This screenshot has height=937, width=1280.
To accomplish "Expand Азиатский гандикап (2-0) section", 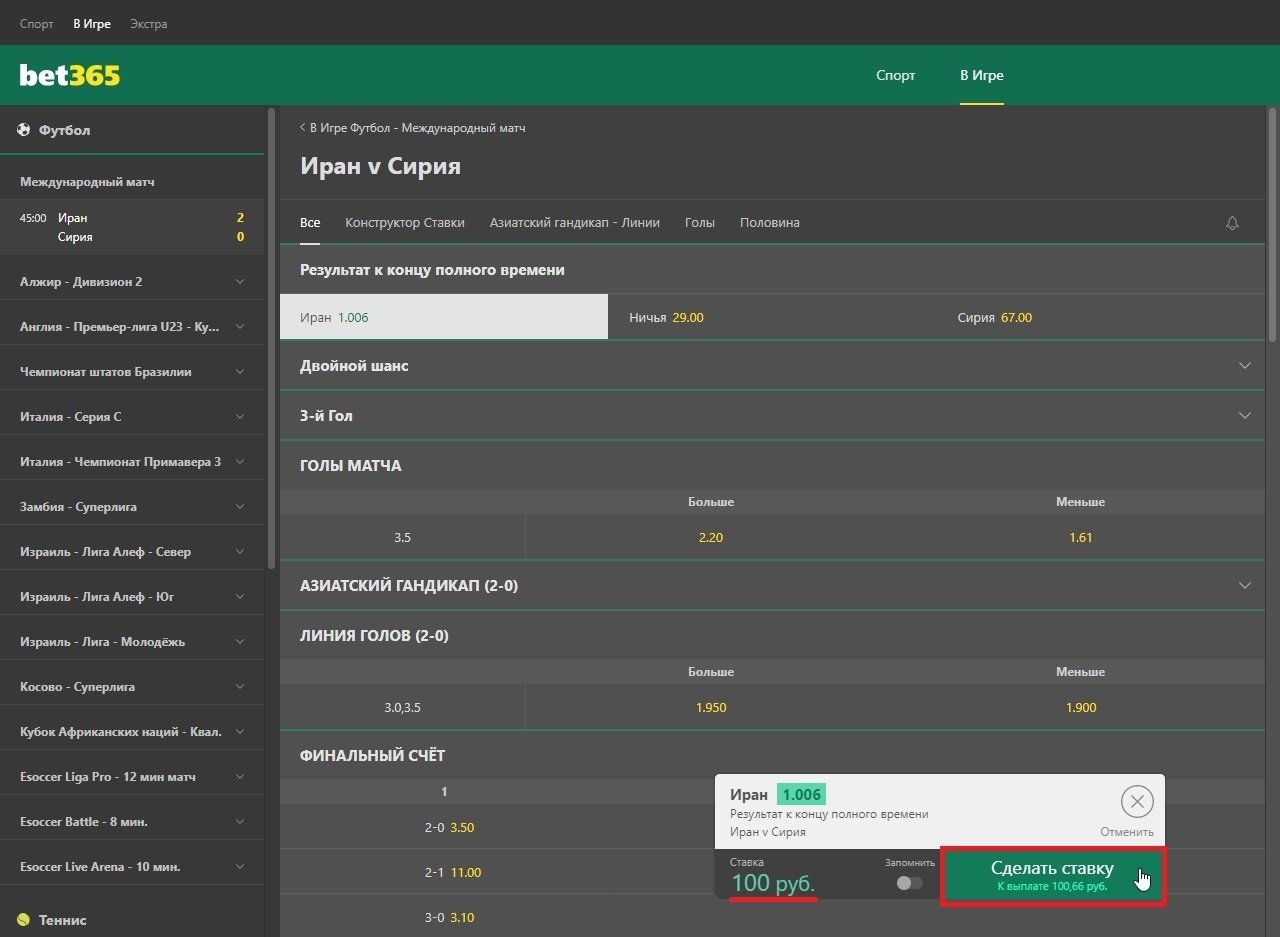I will coord(1244,586).
